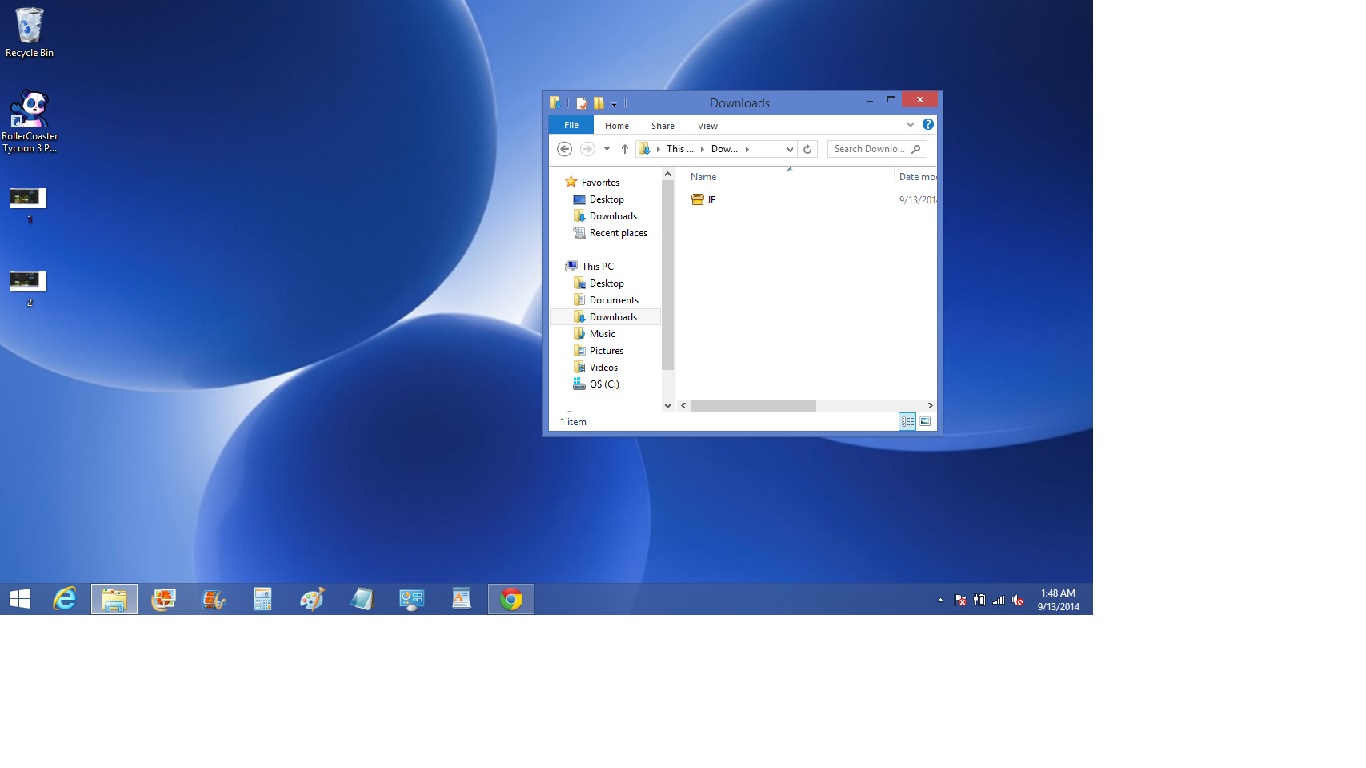Open the recent locations dropdown
The height and width of the screenshot is (768, 1366).
606,149
